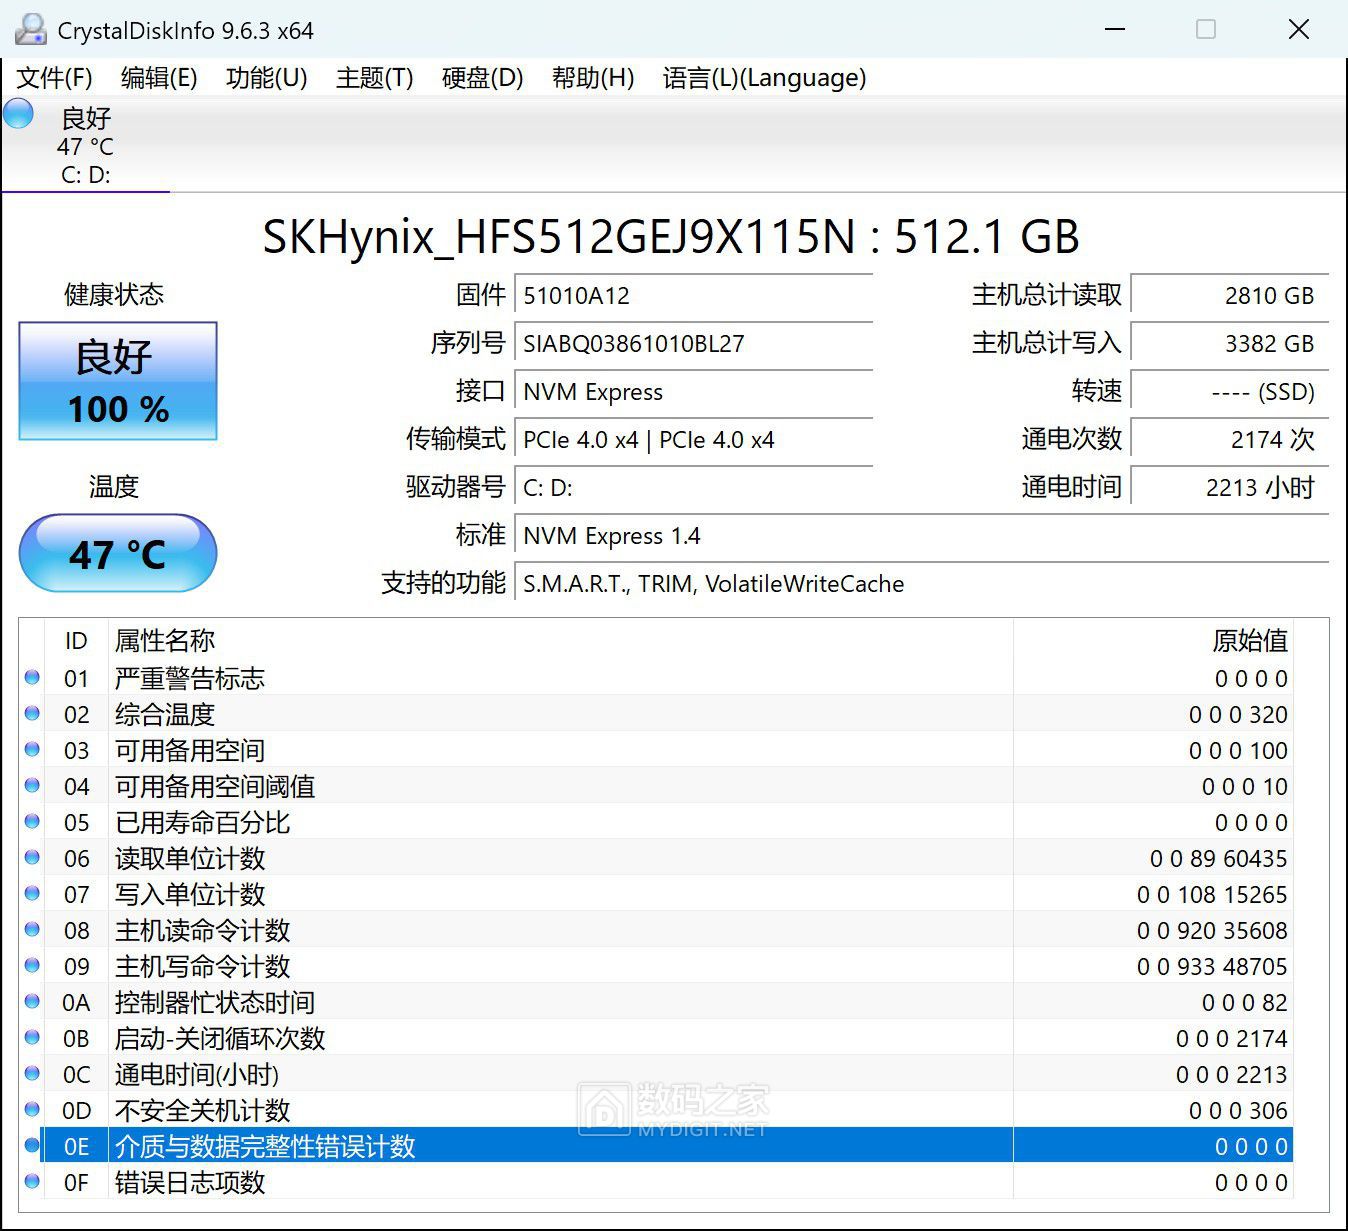Click status dot for row 04 可用备用空间阈值
The height and width of the screenshot is (1231, 1348).
32,785
